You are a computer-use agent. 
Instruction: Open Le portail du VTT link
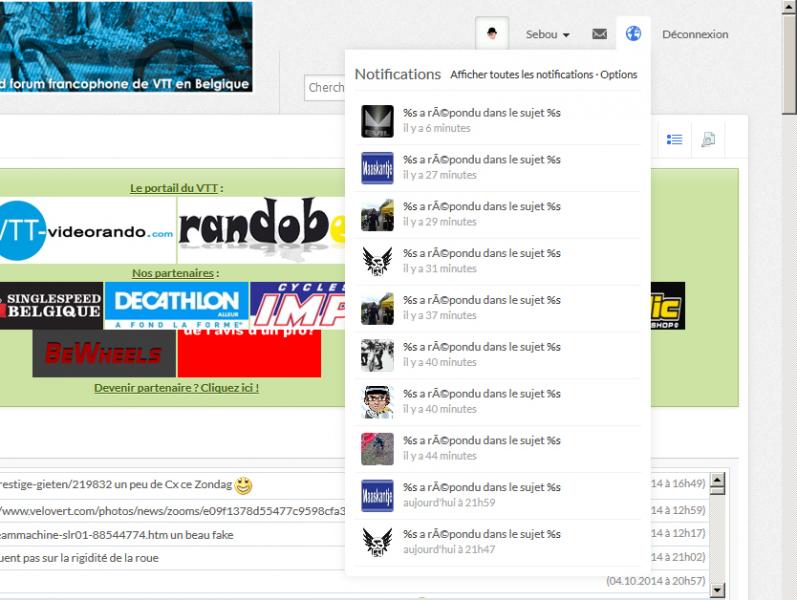(x=174, y=188)
